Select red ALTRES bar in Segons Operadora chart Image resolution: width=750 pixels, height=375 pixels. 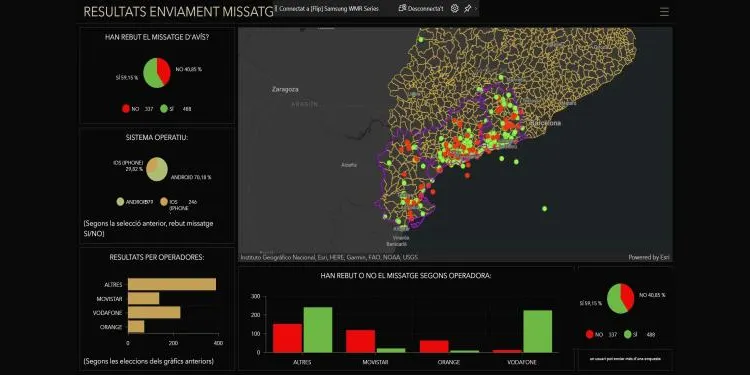(287, 338)
